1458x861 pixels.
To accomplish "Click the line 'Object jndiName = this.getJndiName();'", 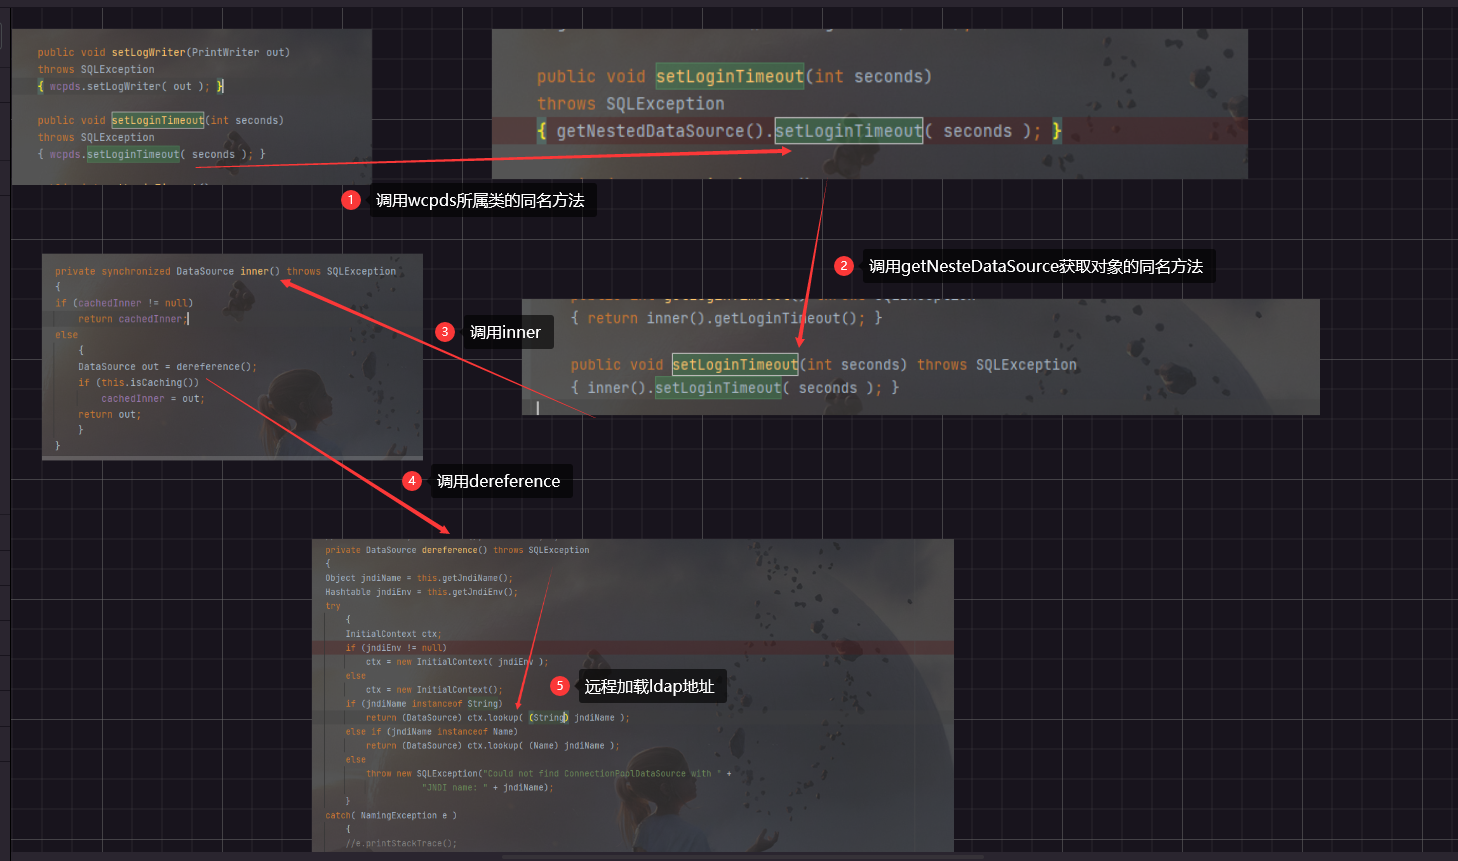I will 419,578.
